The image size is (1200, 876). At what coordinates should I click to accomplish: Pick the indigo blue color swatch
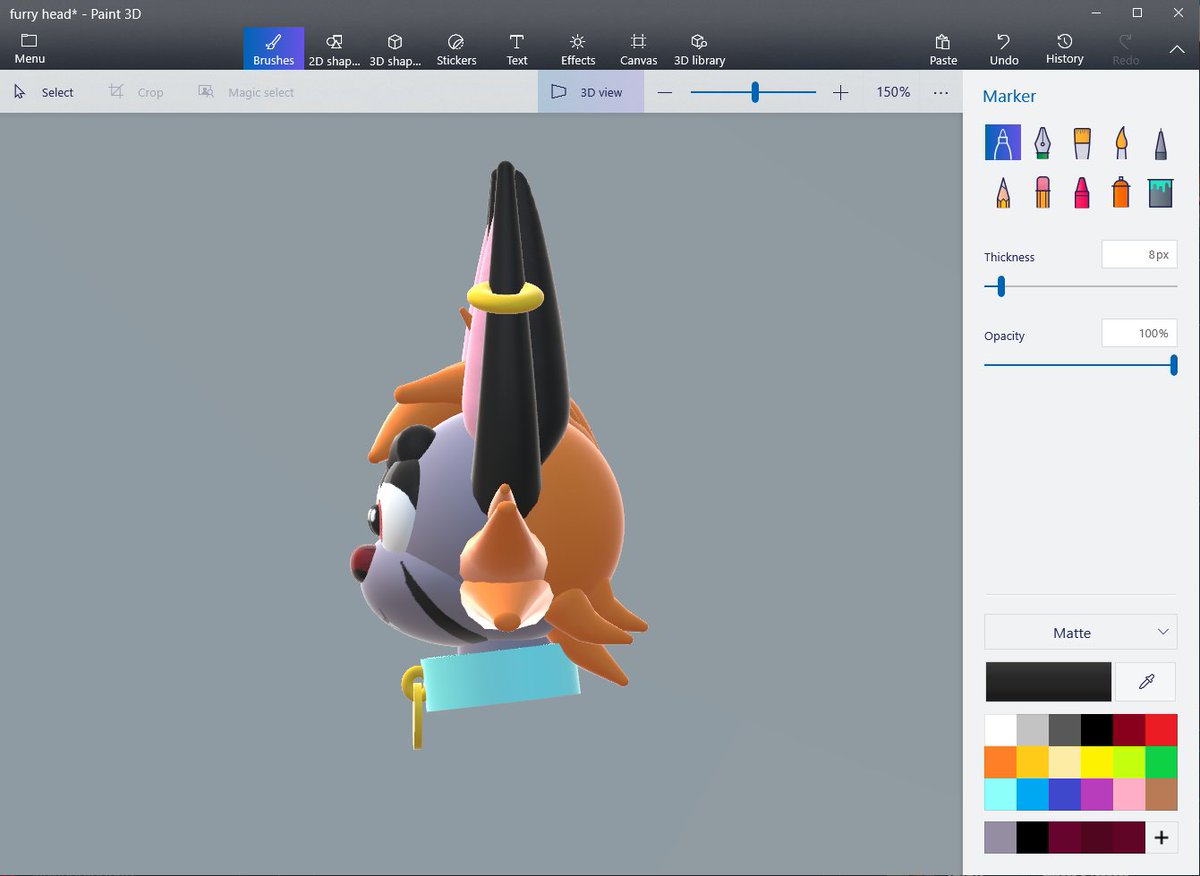(1064, 794)
